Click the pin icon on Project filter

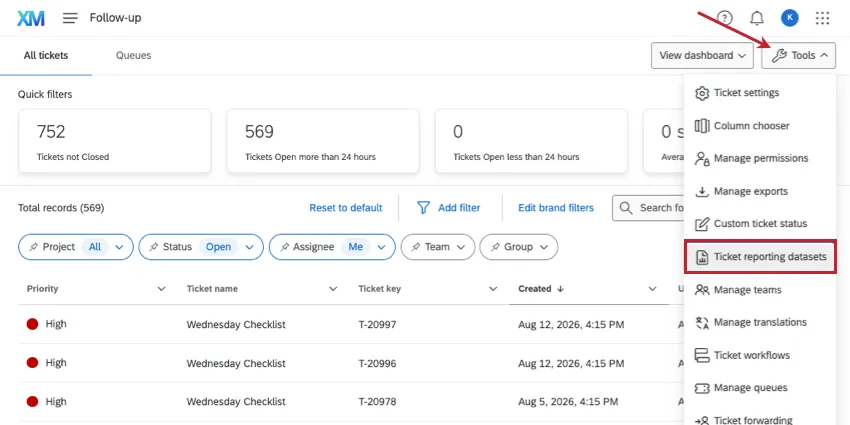34,247
